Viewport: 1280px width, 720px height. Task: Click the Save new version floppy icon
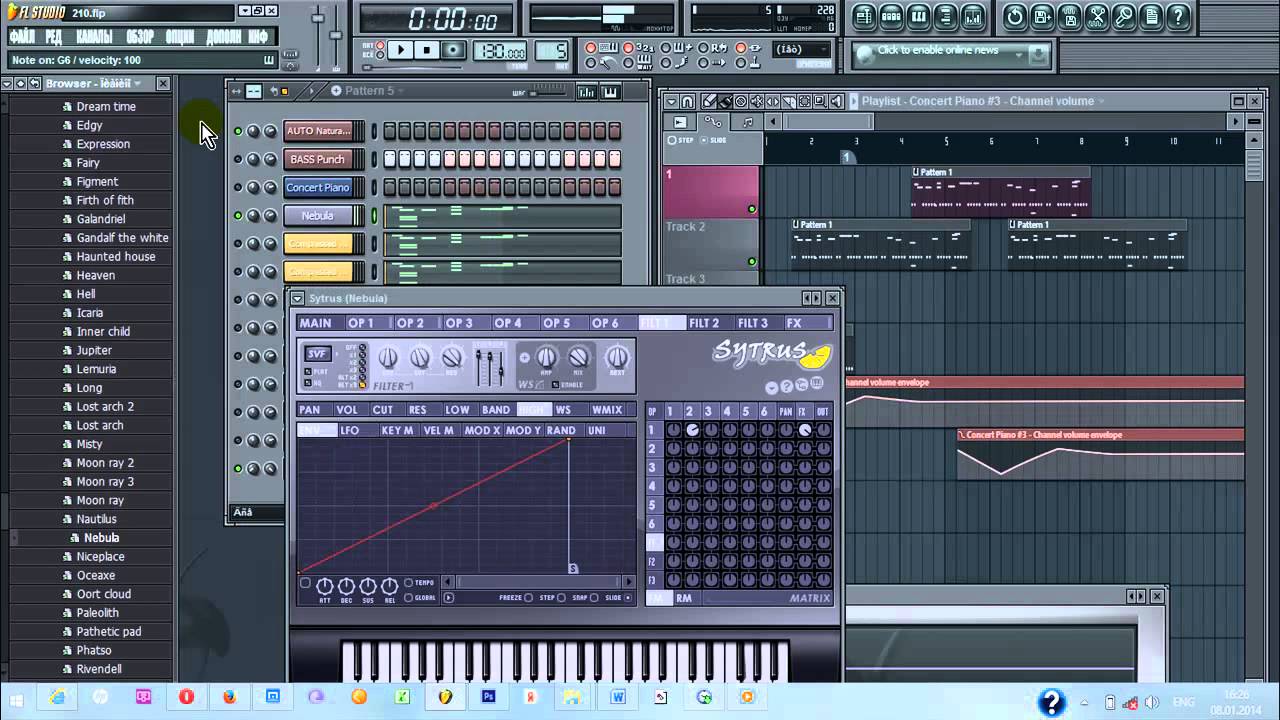(x=1042, y=16)
